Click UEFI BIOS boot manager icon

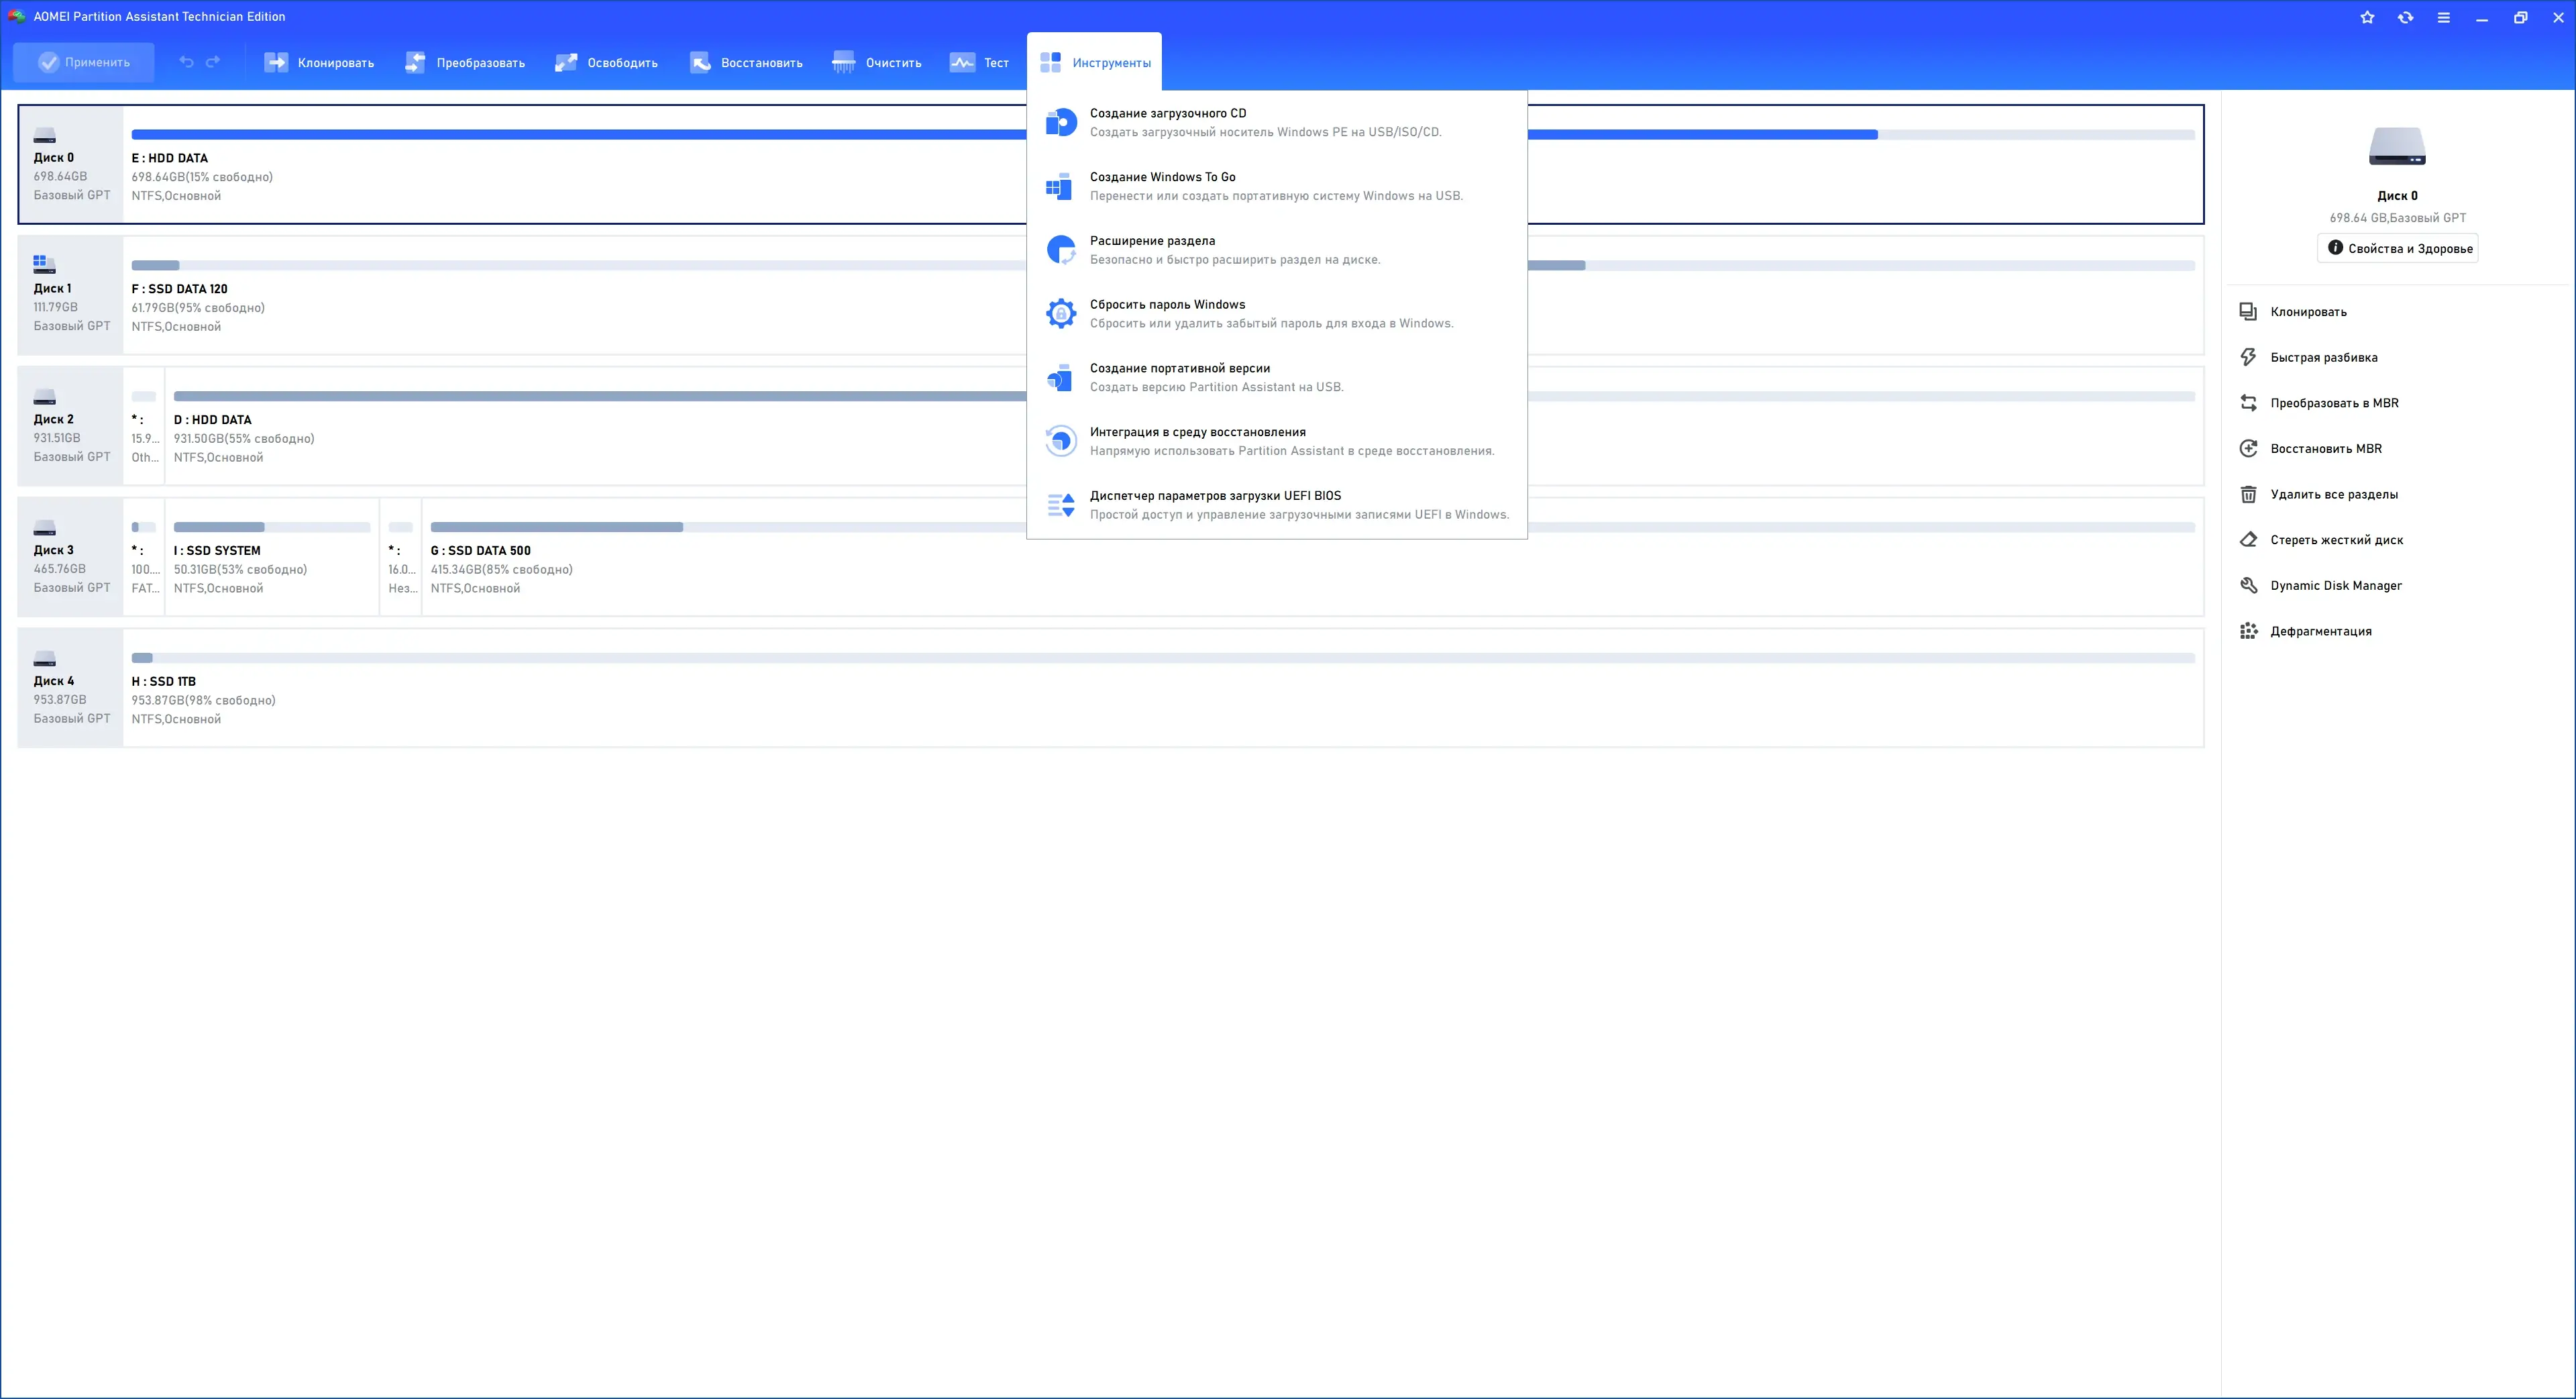[1060, 505]
